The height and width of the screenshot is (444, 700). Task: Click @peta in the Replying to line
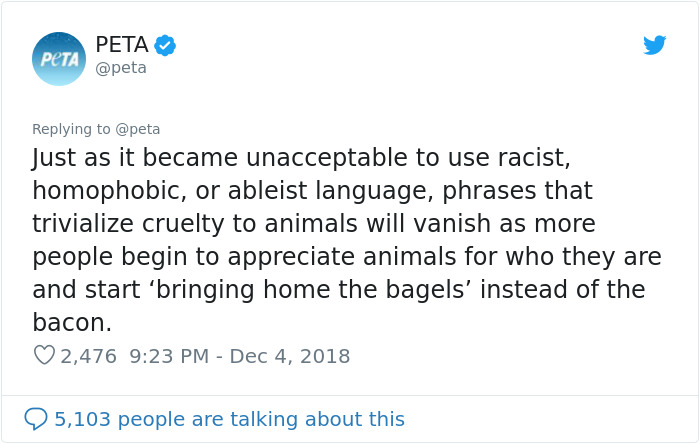tap(138, 129)
